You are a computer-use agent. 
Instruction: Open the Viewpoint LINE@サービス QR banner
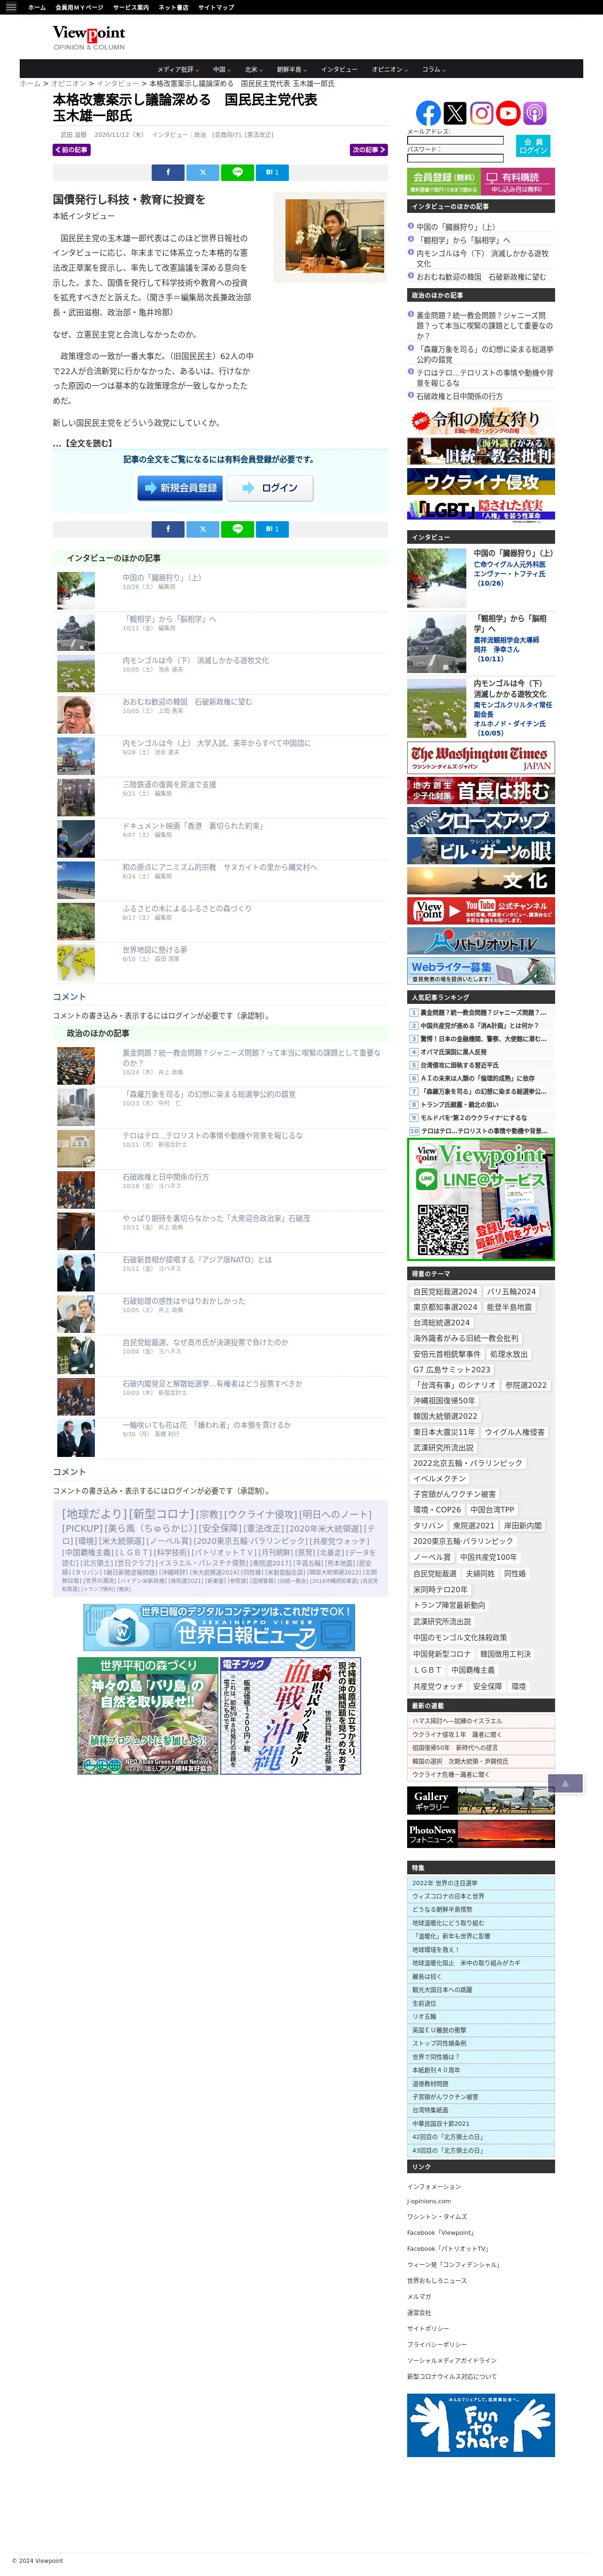[x=481, y=1198]
